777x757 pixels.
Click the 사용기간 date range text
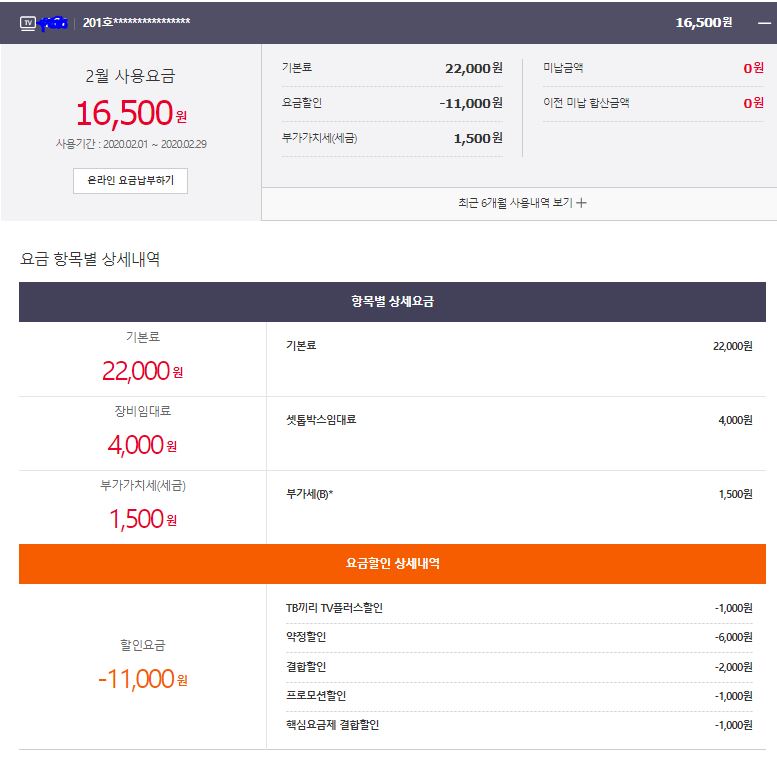point(131,144)
